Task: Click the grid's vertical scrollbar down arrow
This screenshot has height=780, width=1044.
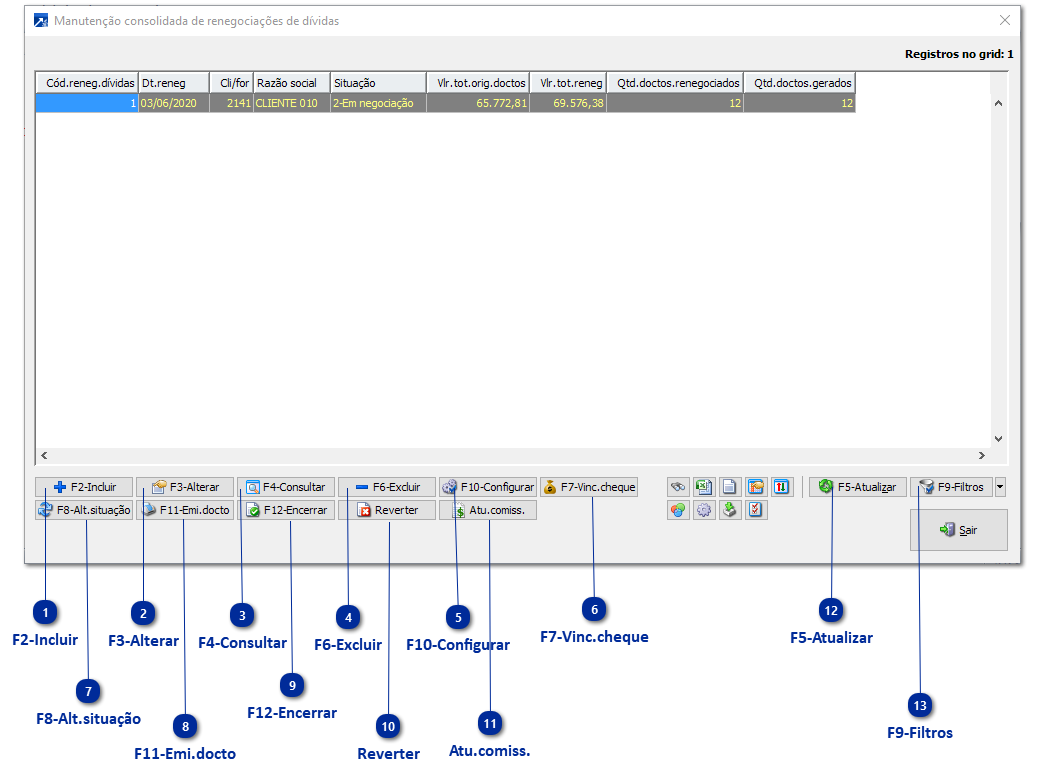Action: [x=998, y=438]
